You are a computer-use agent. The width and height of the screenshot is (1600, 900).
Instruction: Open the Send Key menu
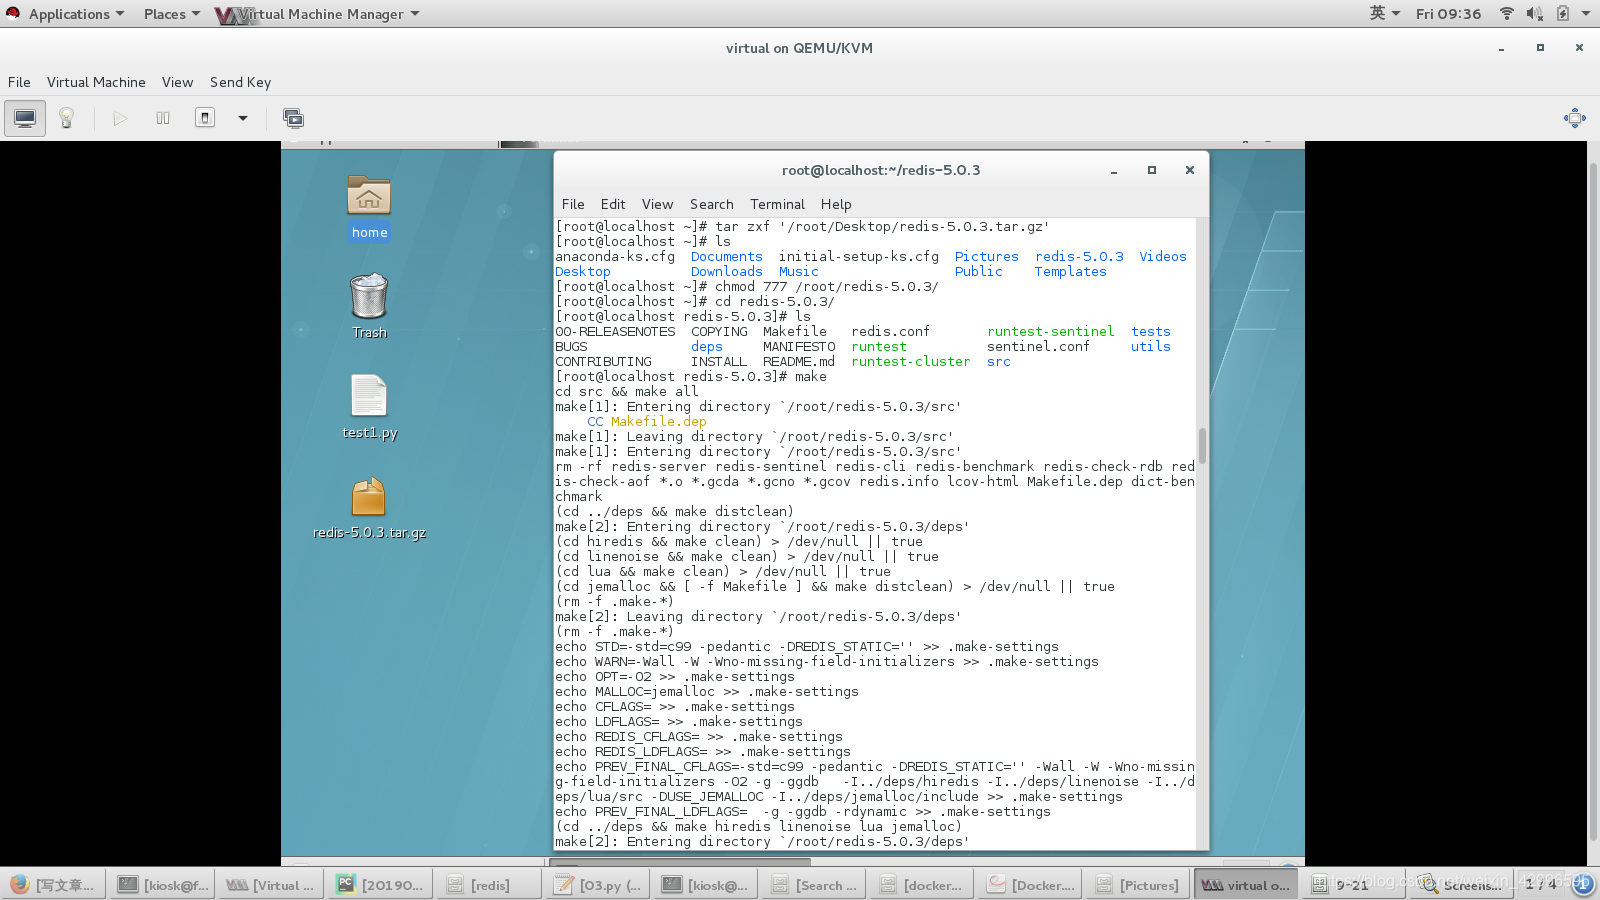coord(240,82)
